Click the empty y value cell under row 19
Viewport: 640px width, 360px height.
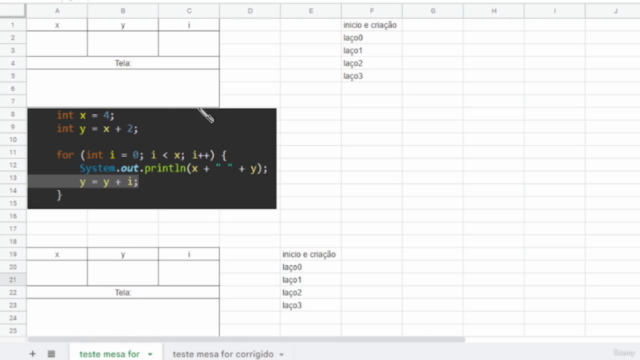[123, 273]
